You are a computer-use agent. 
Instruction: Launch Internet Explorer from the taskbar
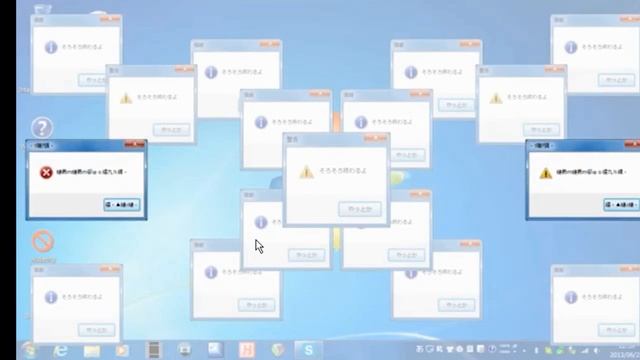click(60, 350)
